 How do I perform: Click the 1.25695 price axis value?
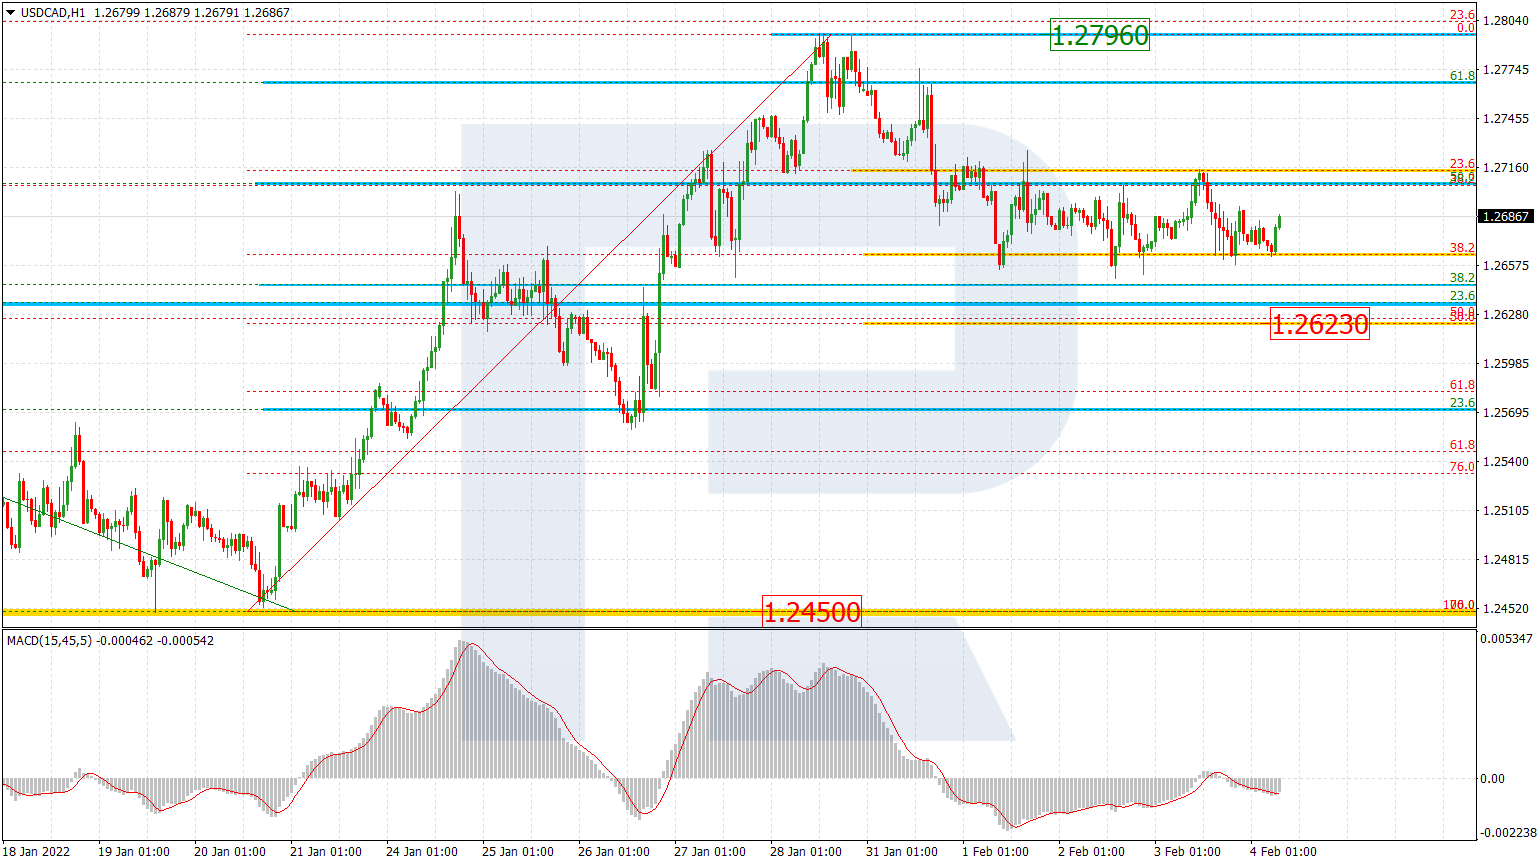pos(1506,412)
